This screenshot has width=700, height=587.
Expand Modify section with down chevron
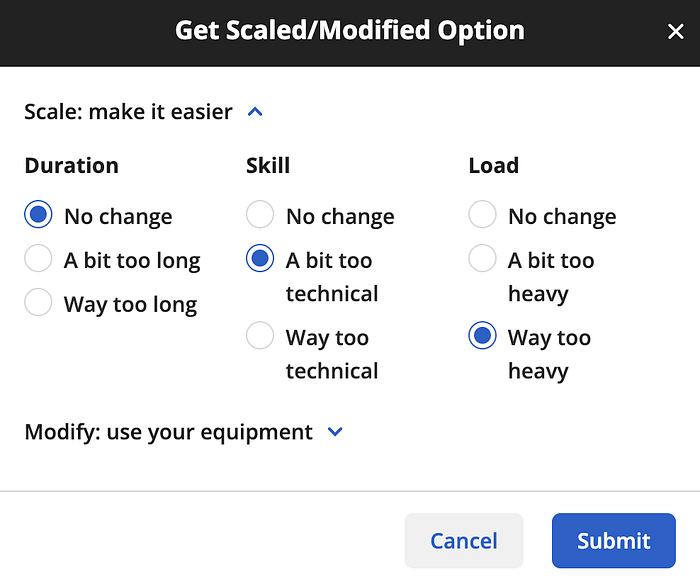[335, 432]
